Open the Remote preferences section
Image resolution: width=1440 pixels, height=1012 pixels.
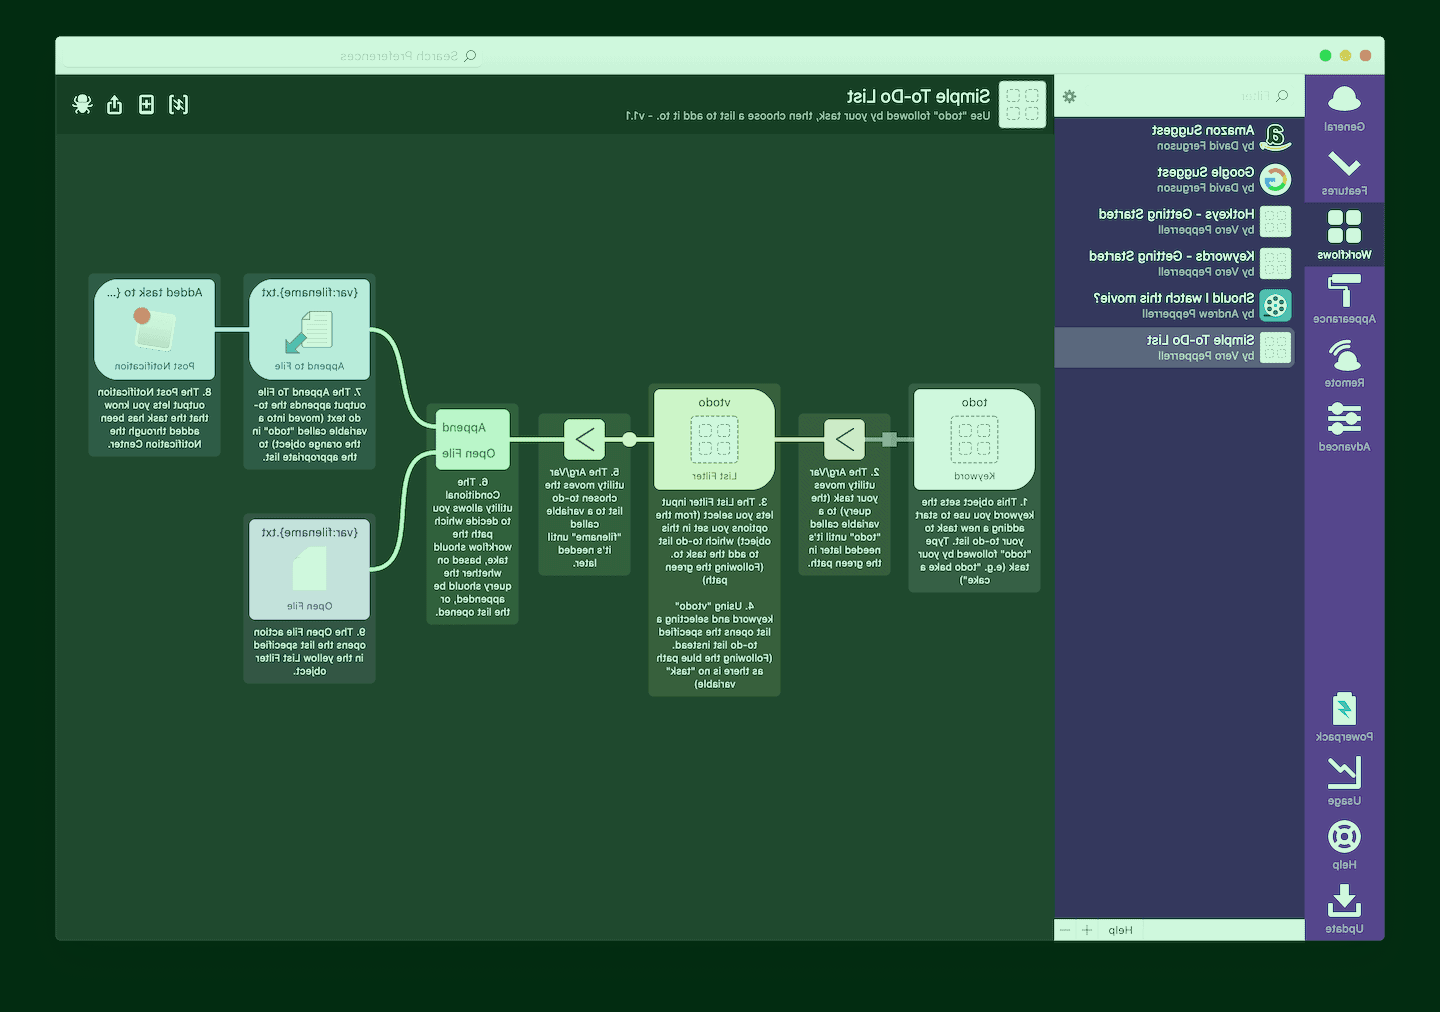point(1344,364)
